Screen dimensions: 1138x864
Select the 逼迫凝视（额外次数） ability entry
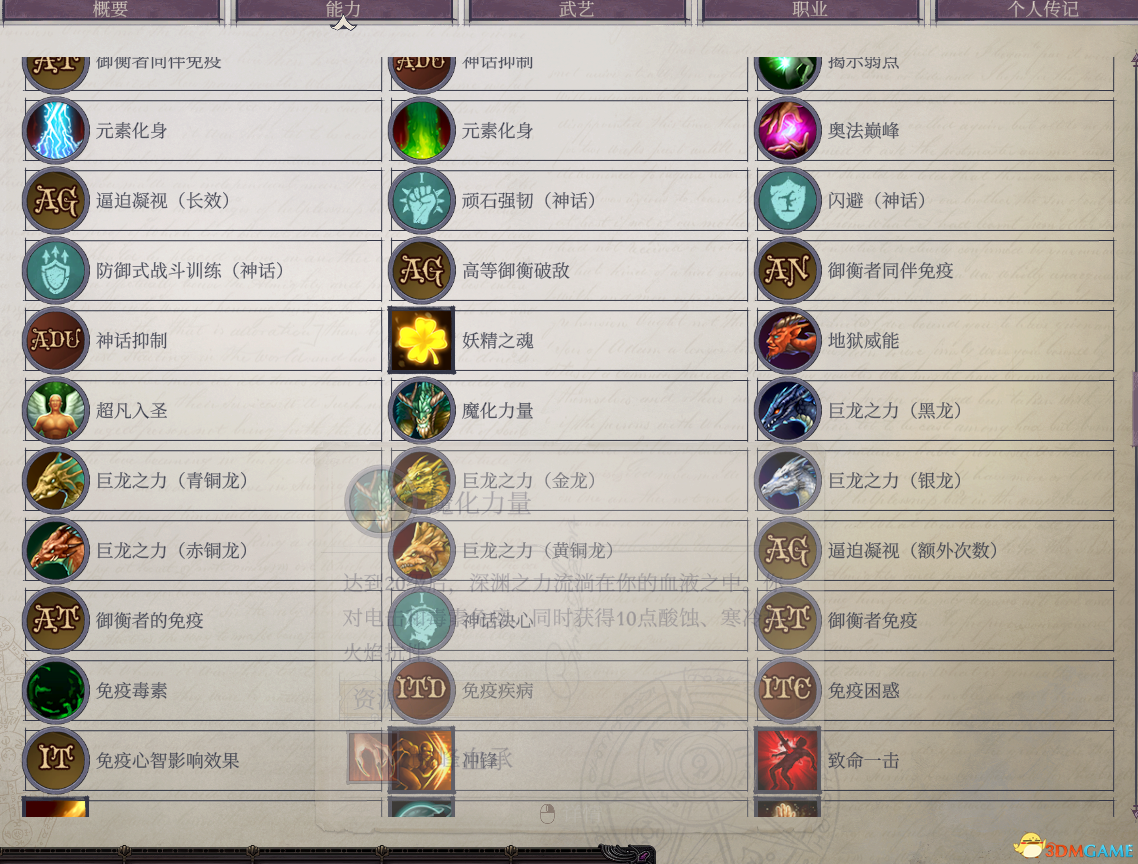click(x=935, y=550)
